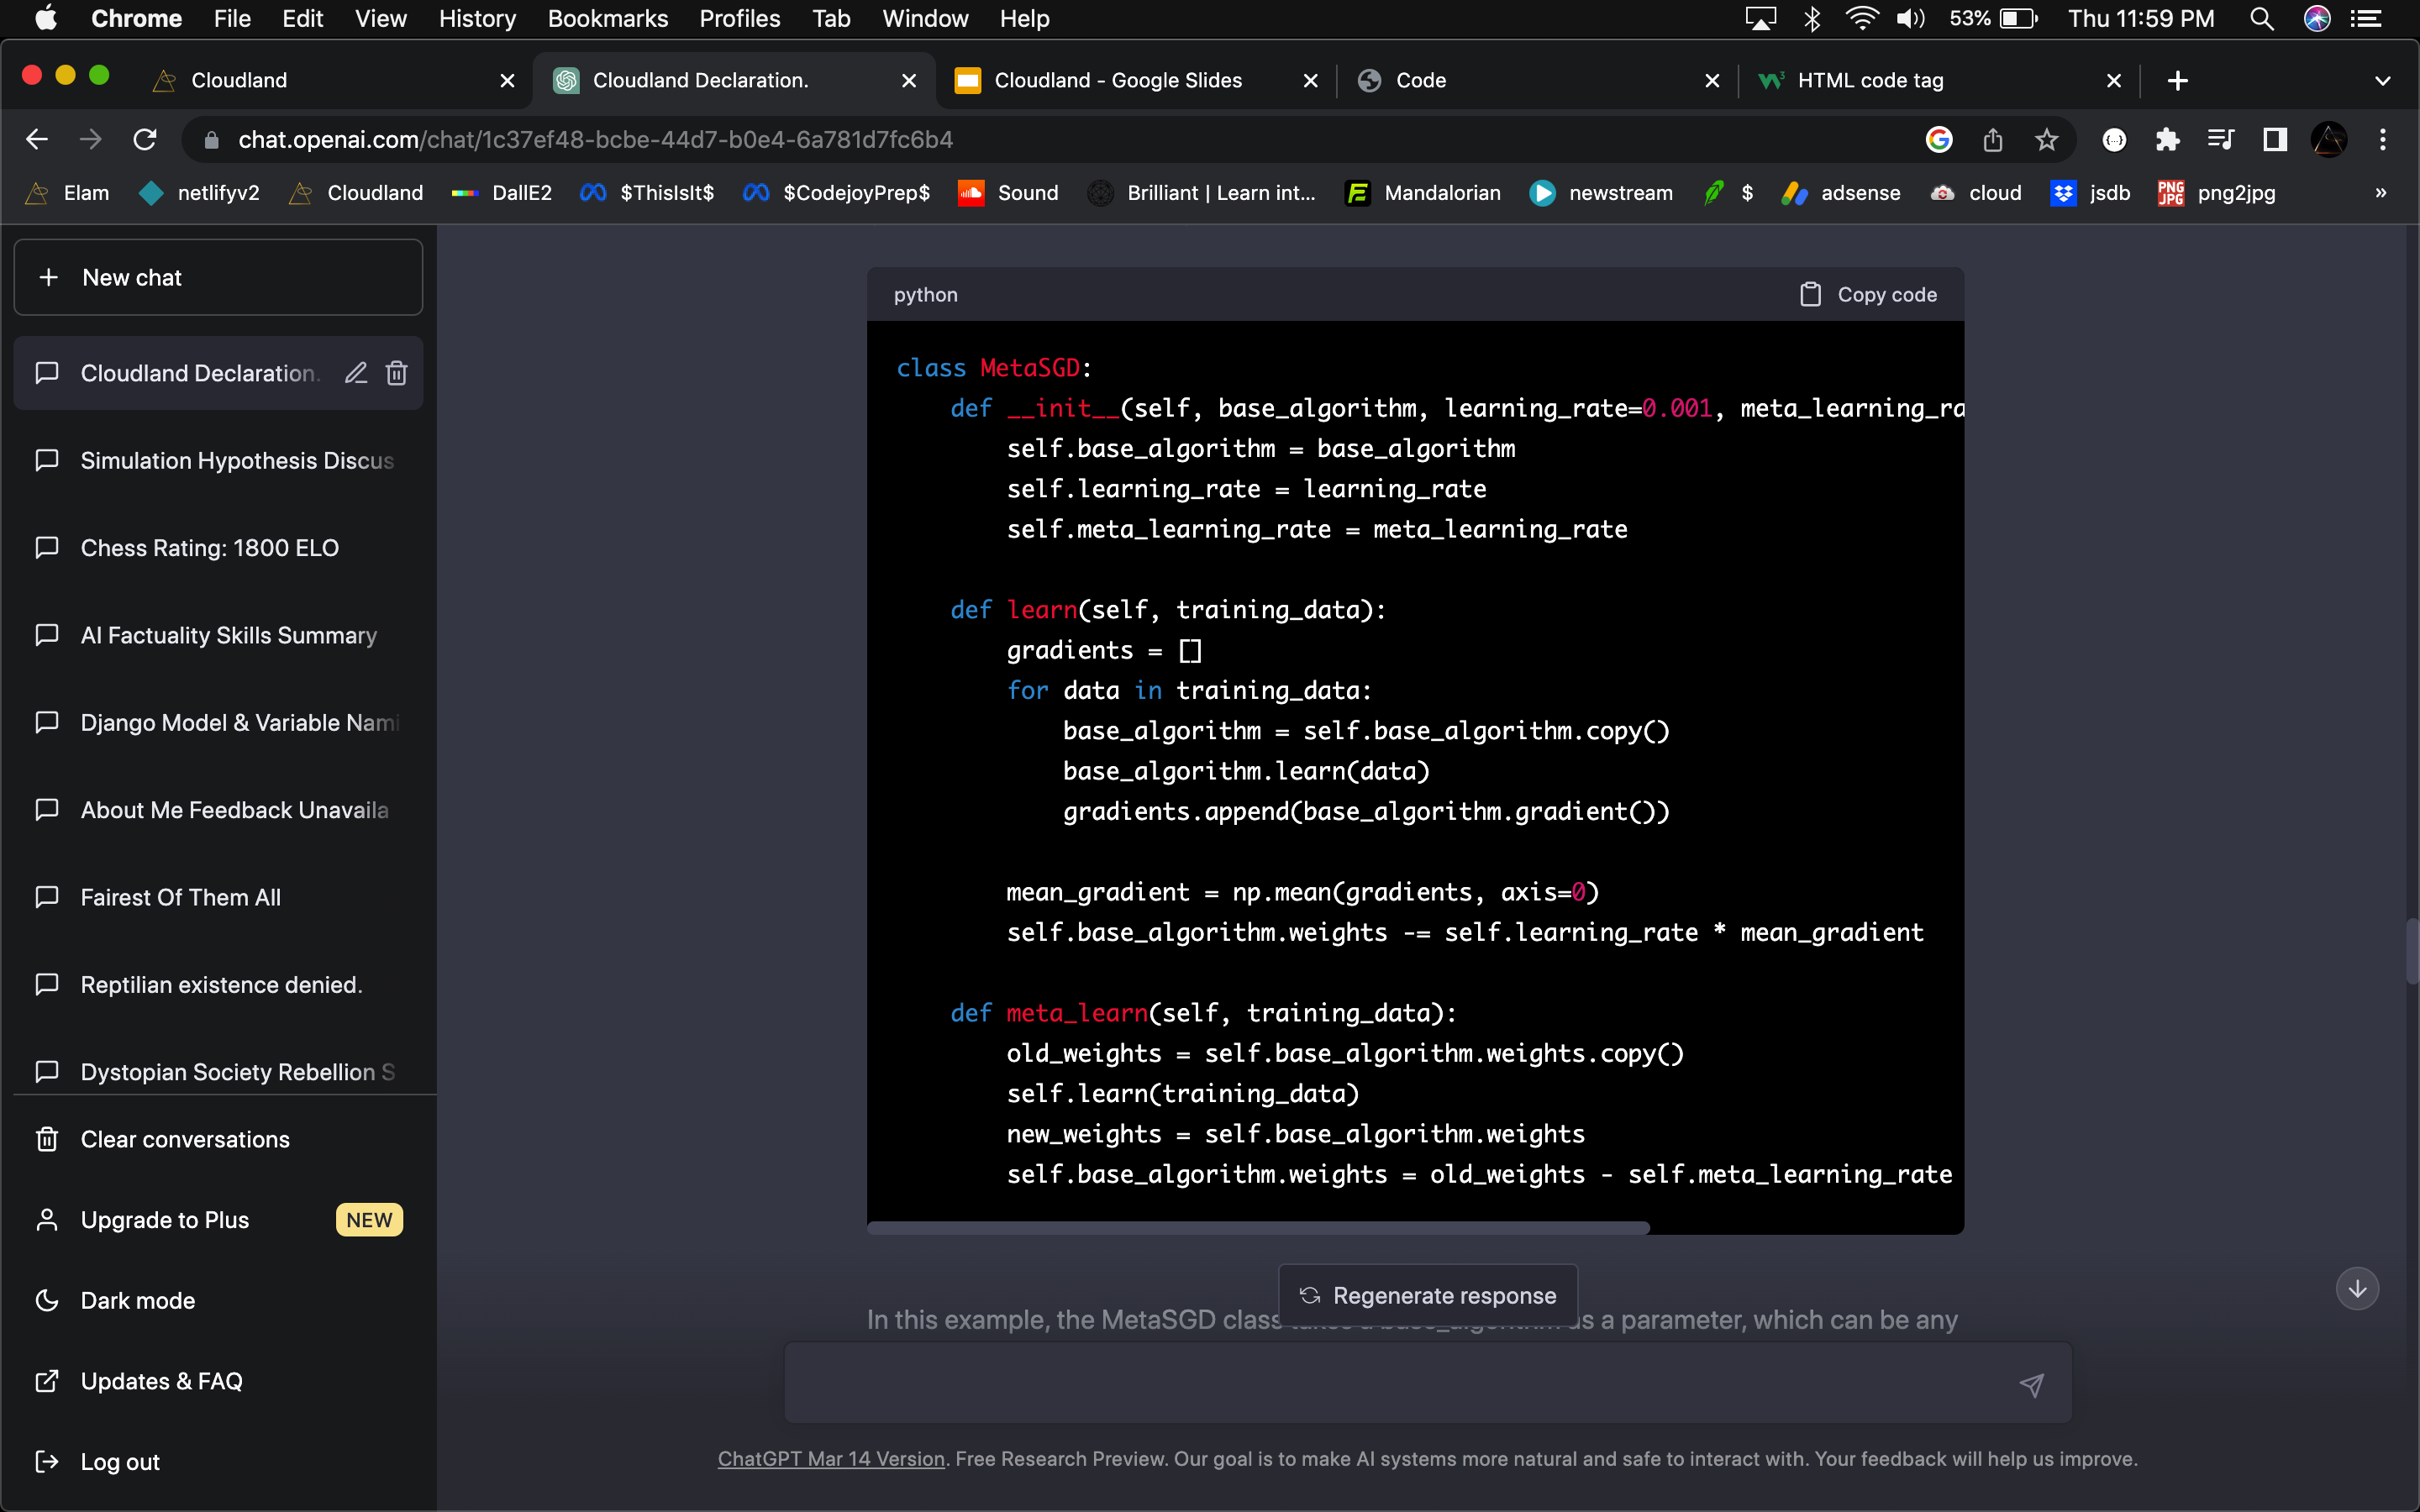Open Chrome three-dot menu
The image size is (2420, 1512).
tap(2383, 140)
